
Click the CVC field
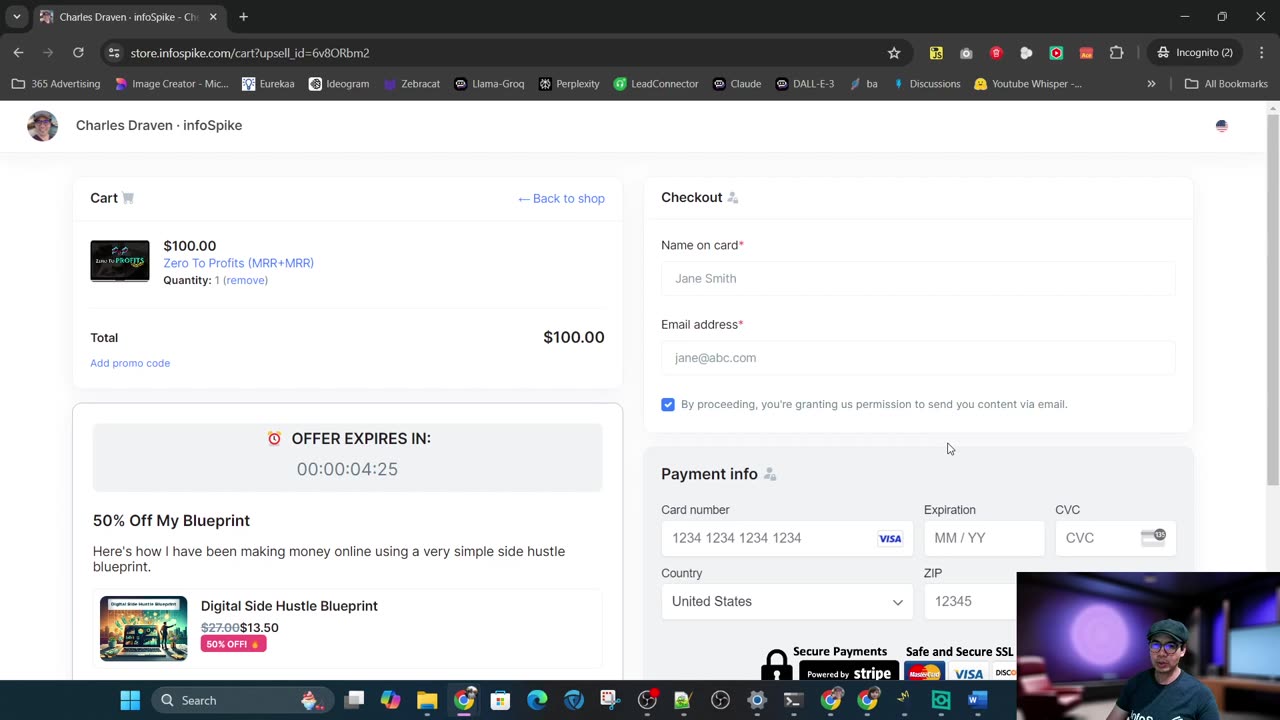click(1115, 538)
